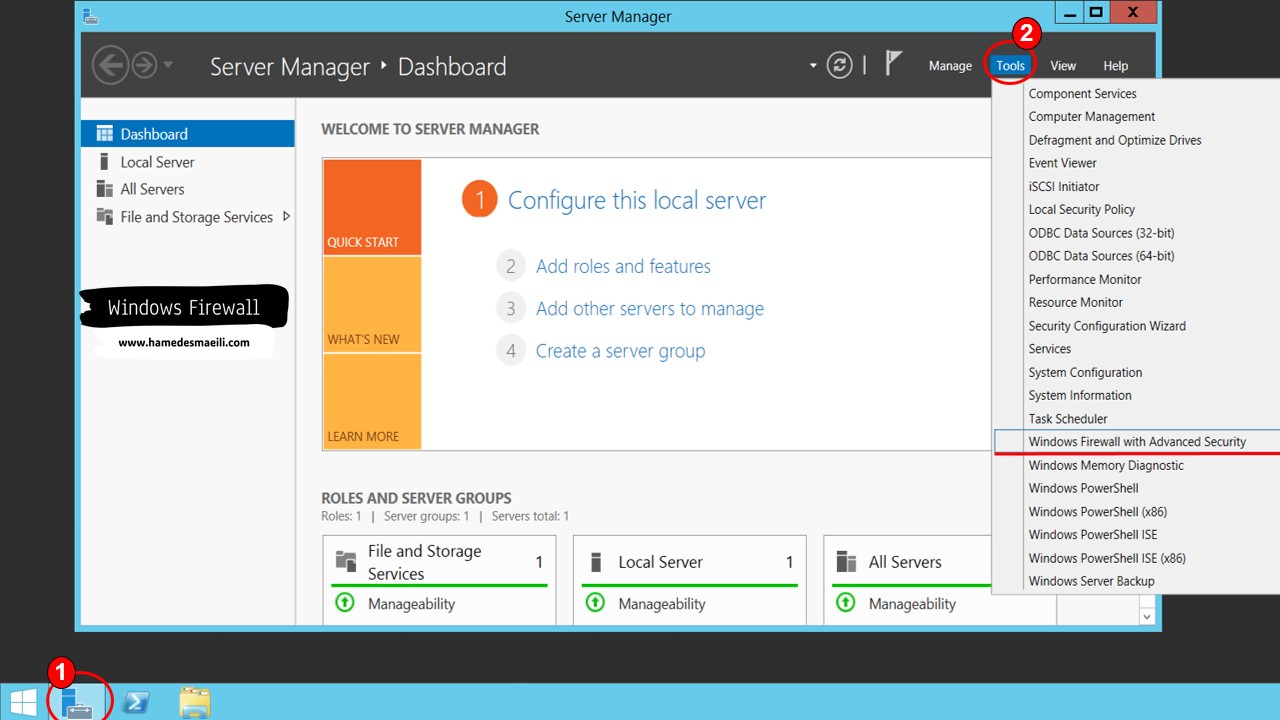Select Dashboard in the left pane

point(188,134)
